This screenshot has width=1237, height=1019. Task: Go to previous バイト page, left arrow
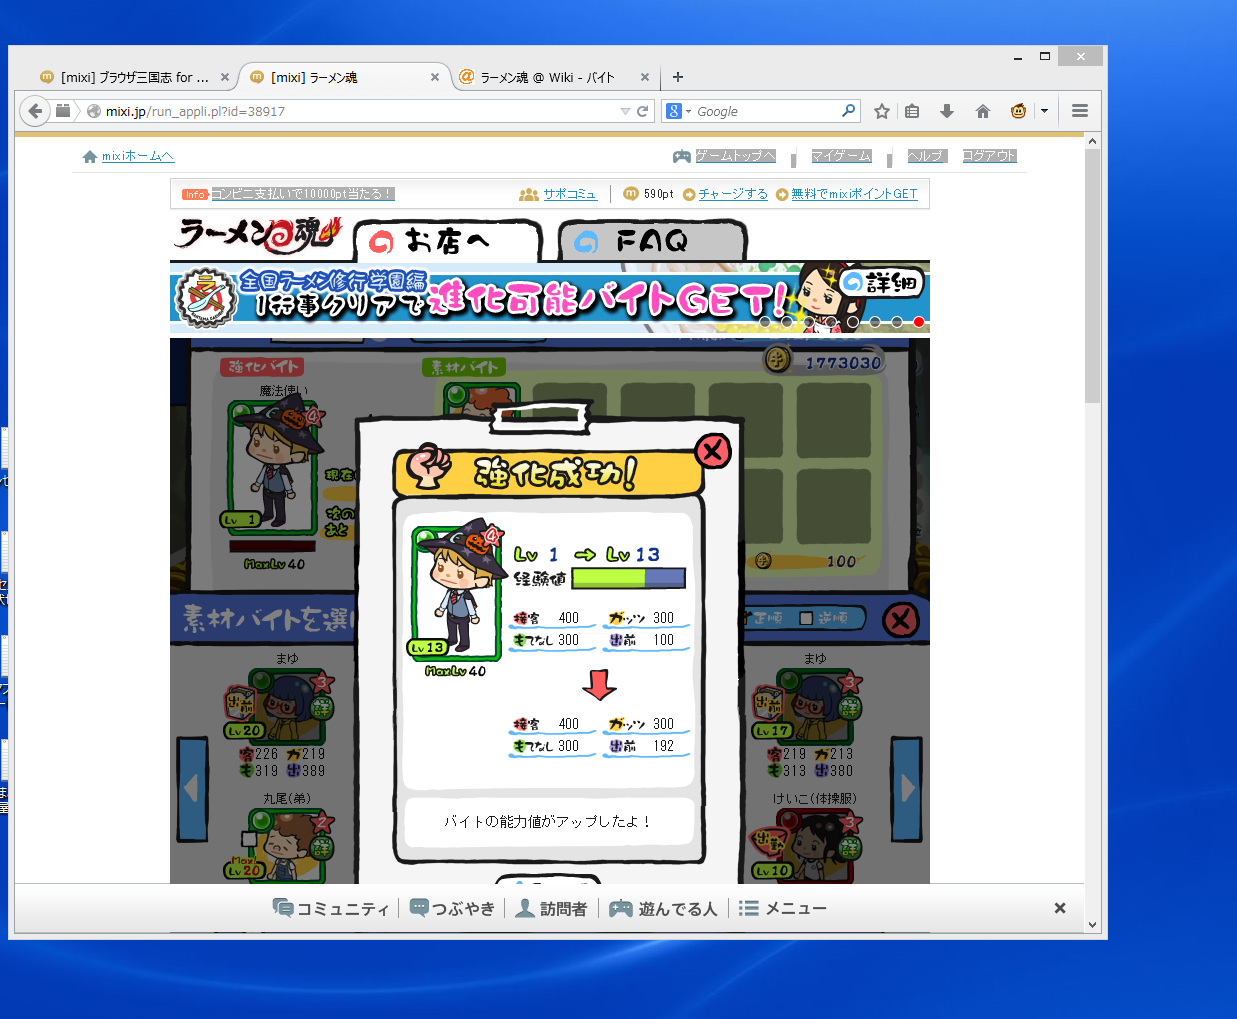(192, 788)
